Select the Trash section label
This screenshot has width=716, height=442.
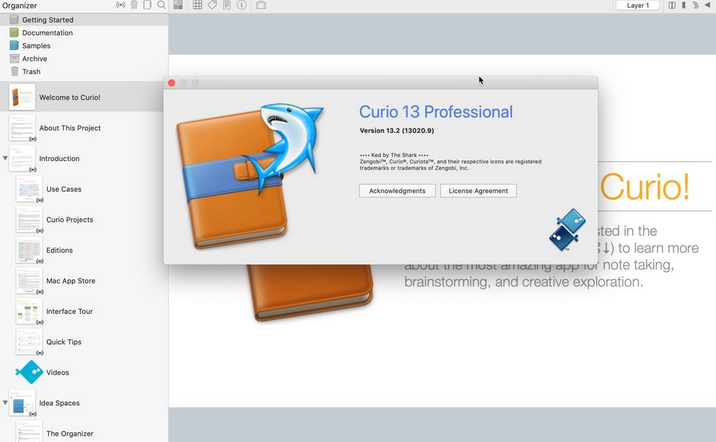31,71
